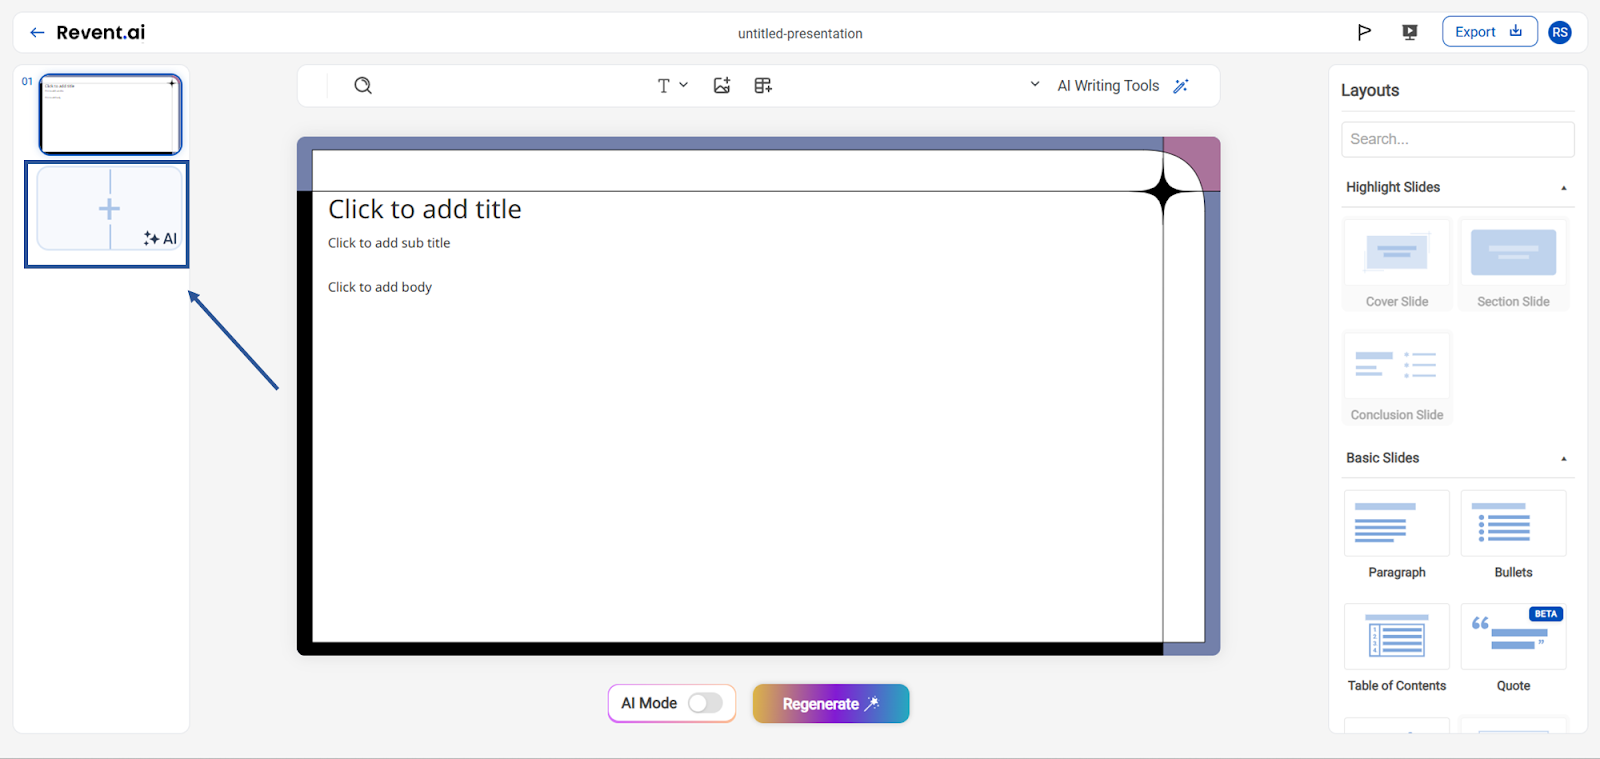Choose the Cover Slide layout
The width and height of the screenshot is (1600, 759).
pyautogui.click(x=1397, y=265)
